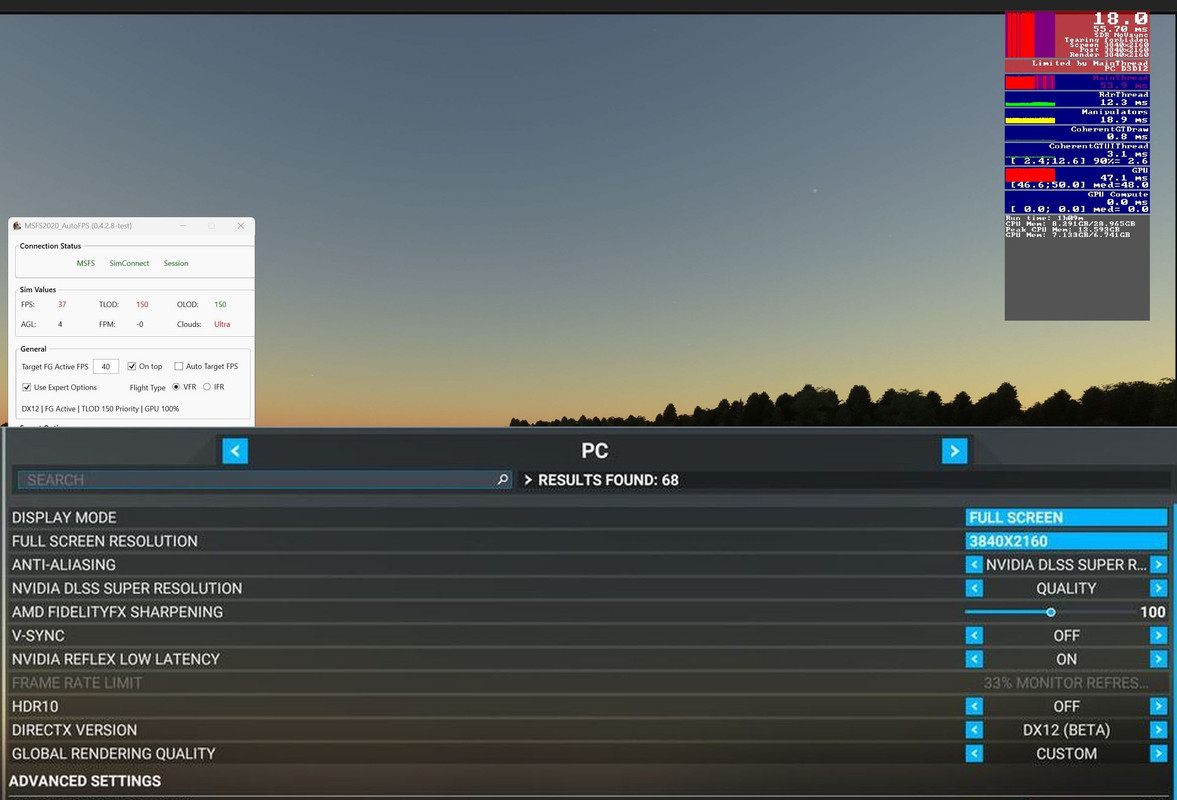Click the QUALITY value of DLSS Super Resolution
Image resolution: width=1177 pixels, height=800 pixels.
pyautogui.click(x=1066, y=588)
